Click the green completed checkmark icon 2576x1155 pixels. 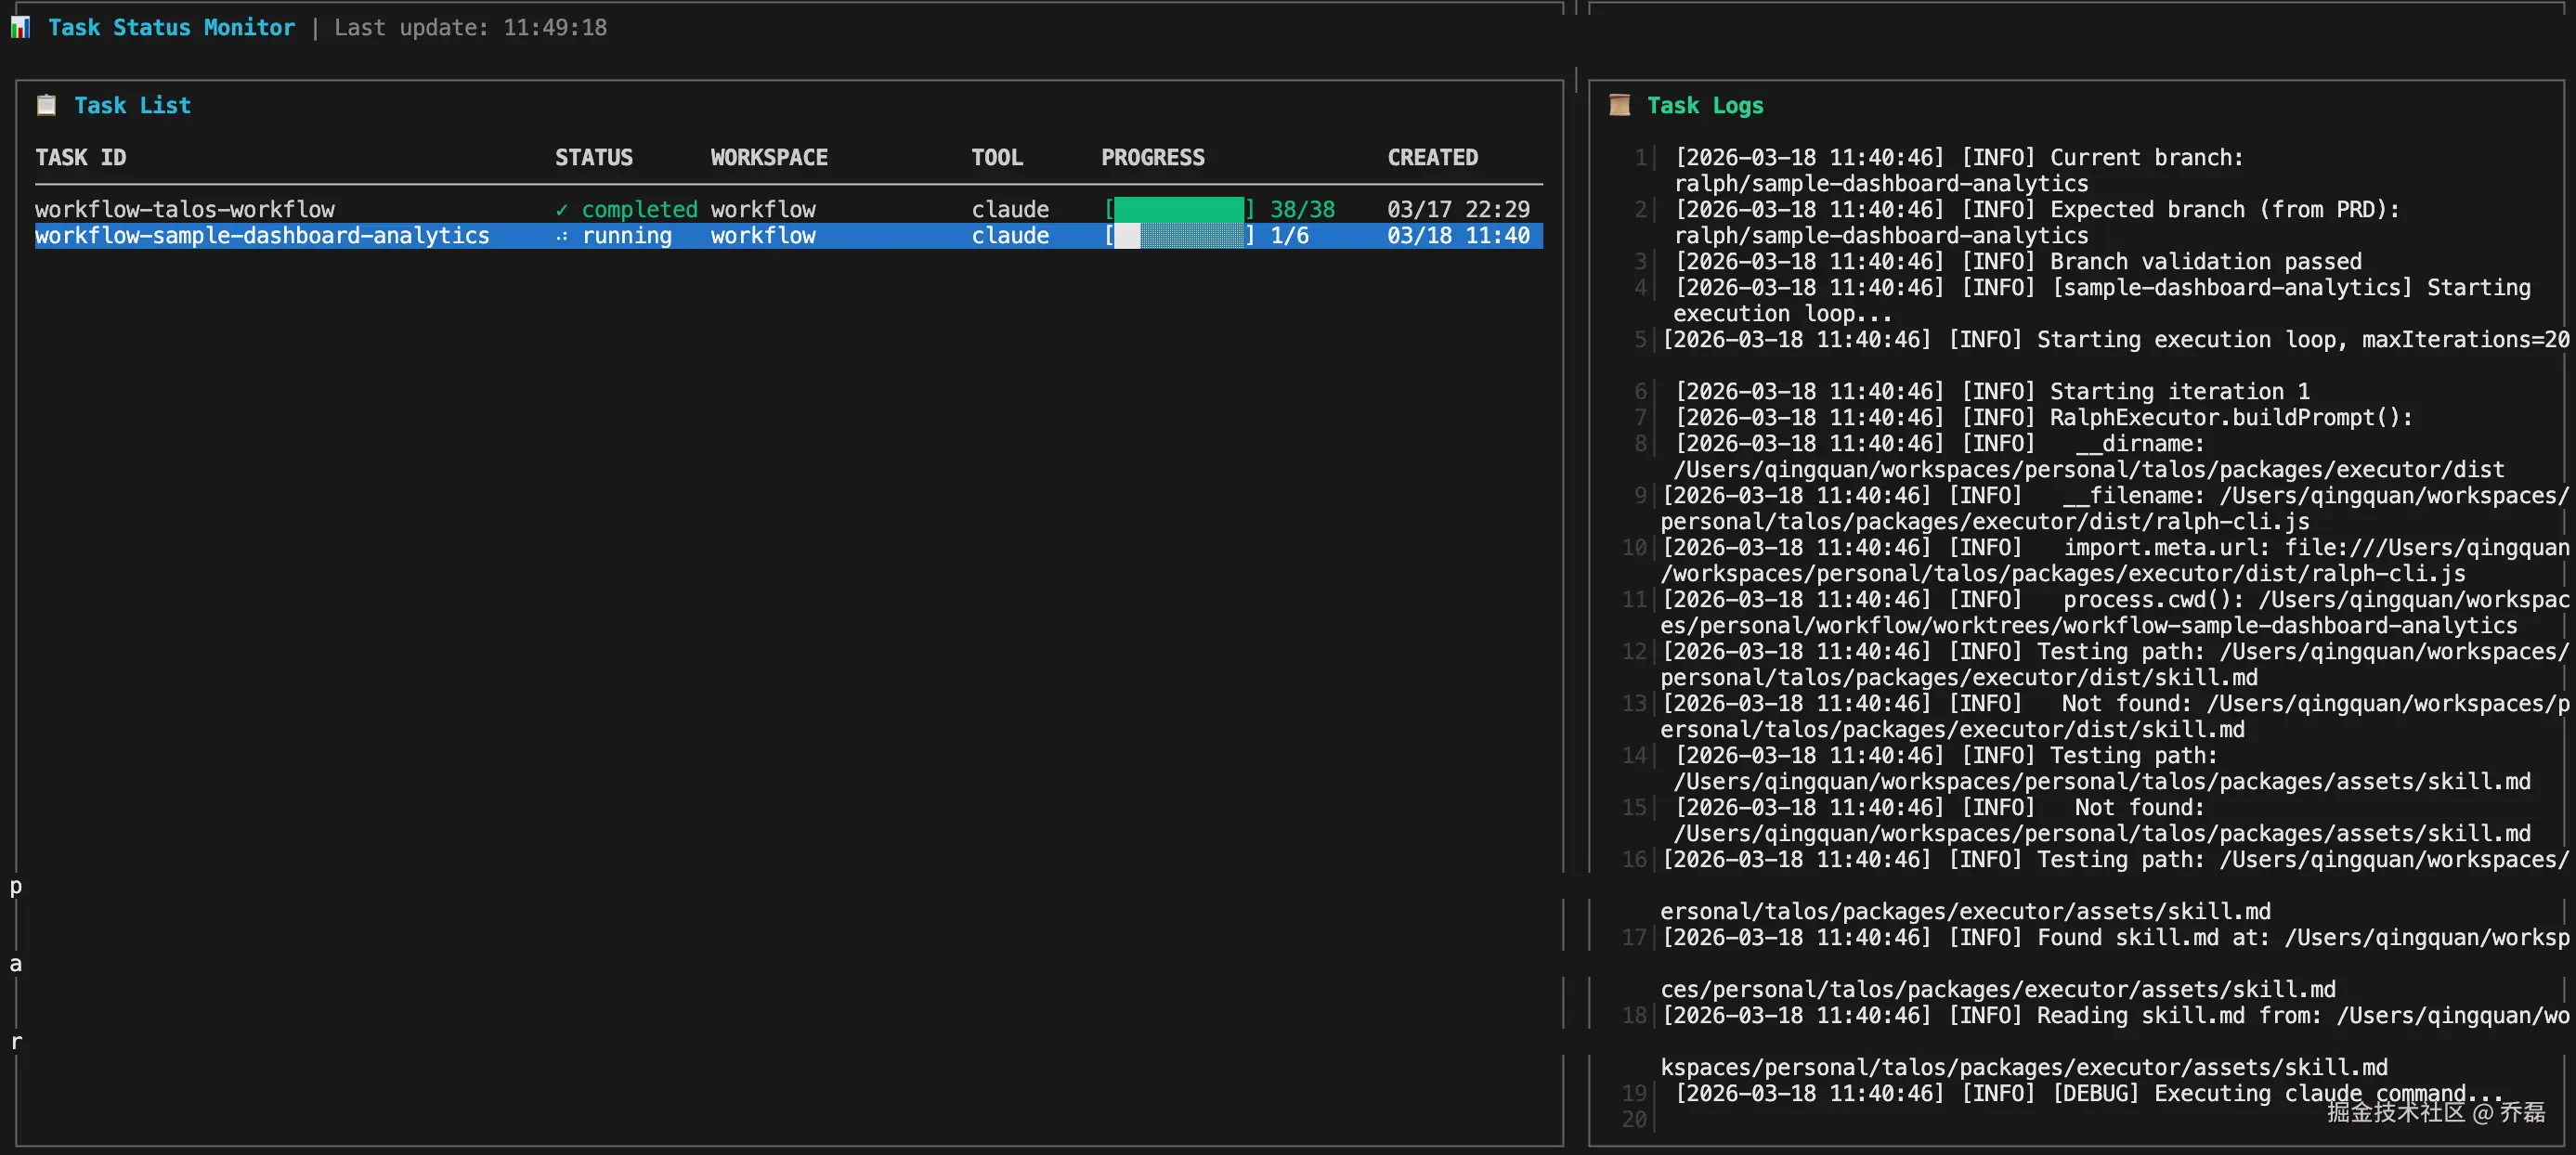pos(561,209)
